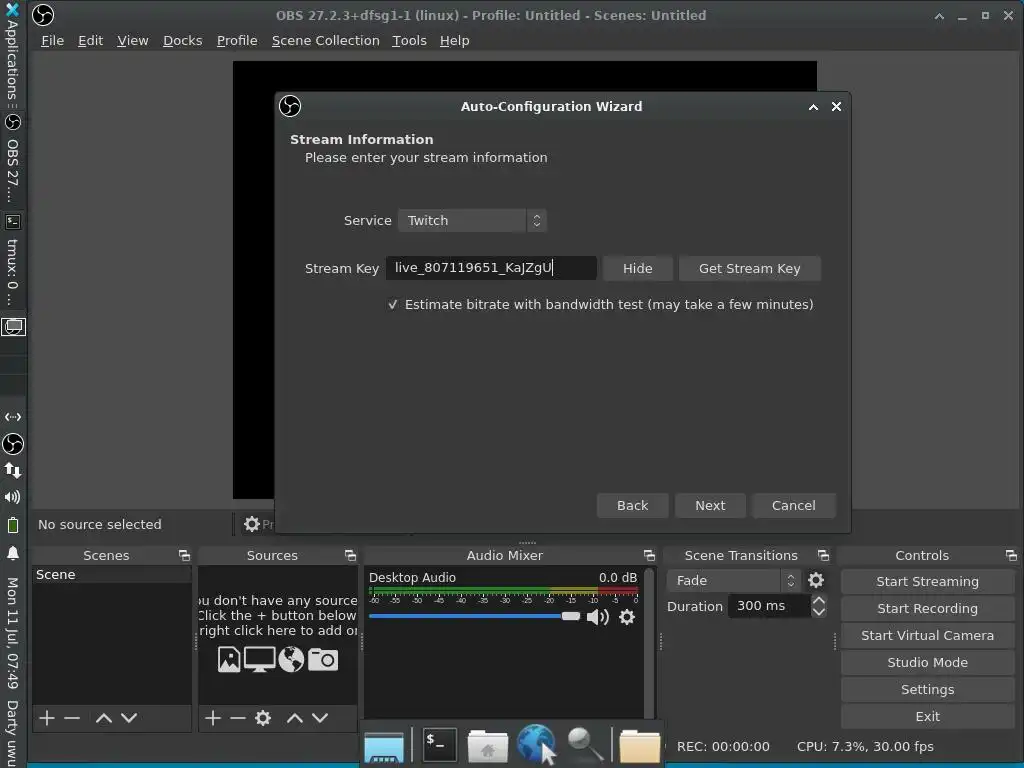This screenshot has width=1024, height=768.
Task: Open Settings from Controls
Action: (x=927, y=690)
